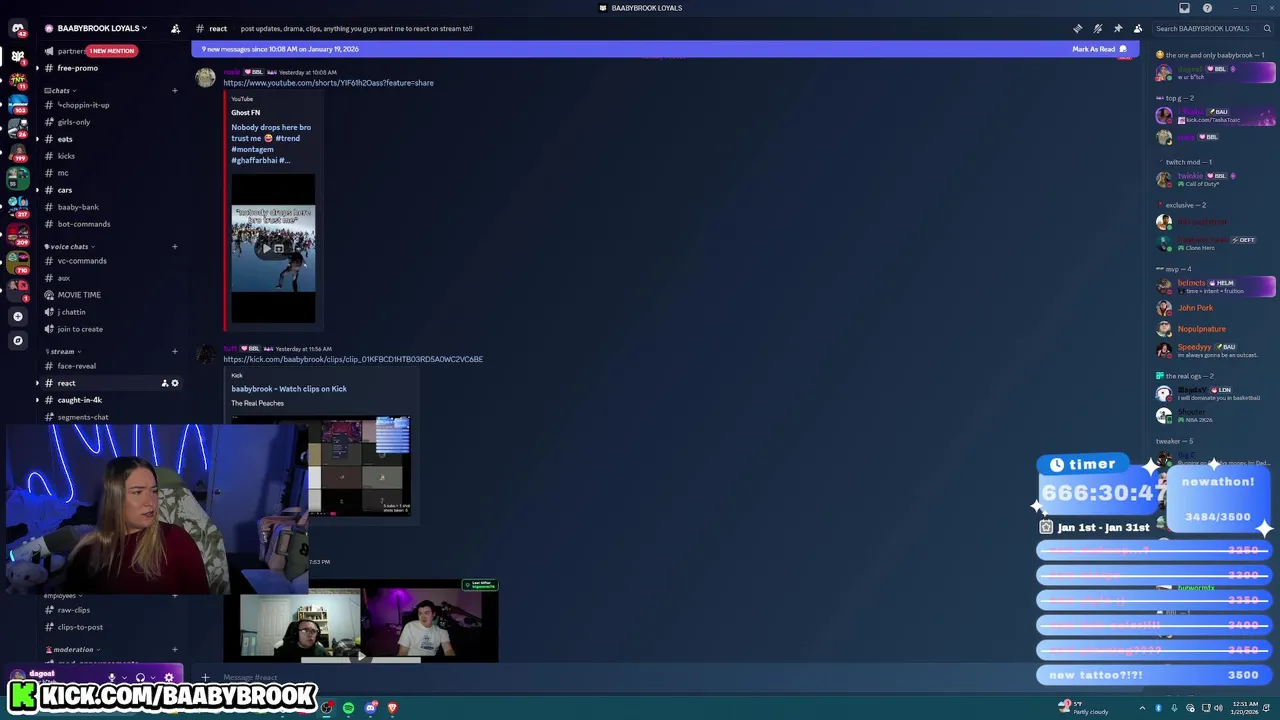Open pinned messages pin icon

tap(1117, 28)
